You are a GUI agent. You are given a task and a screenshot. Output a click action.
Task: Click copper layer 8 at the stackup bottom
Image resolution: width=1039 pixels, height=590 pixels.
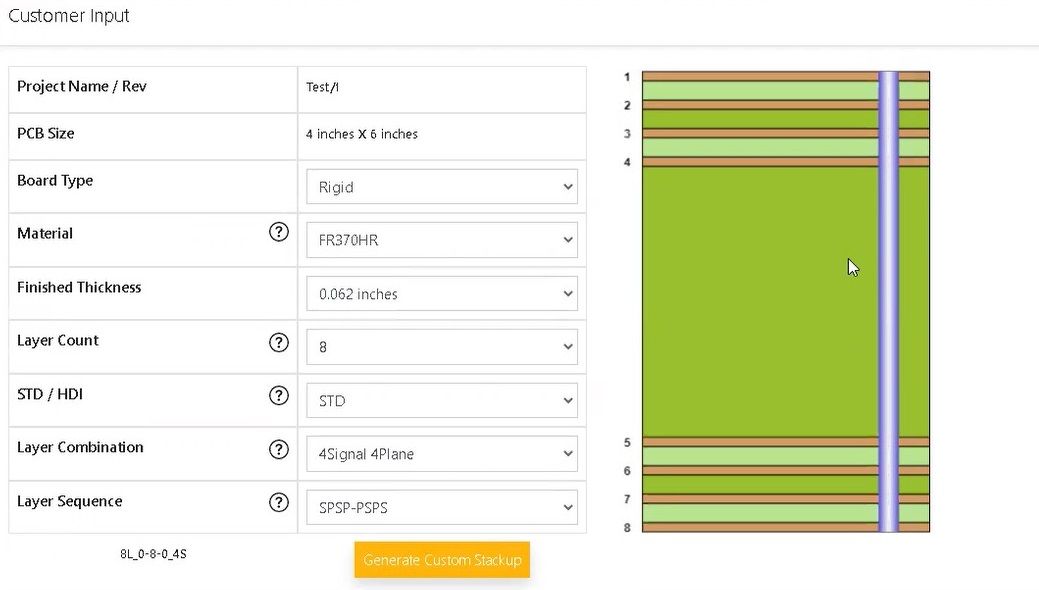coord(760,527)
